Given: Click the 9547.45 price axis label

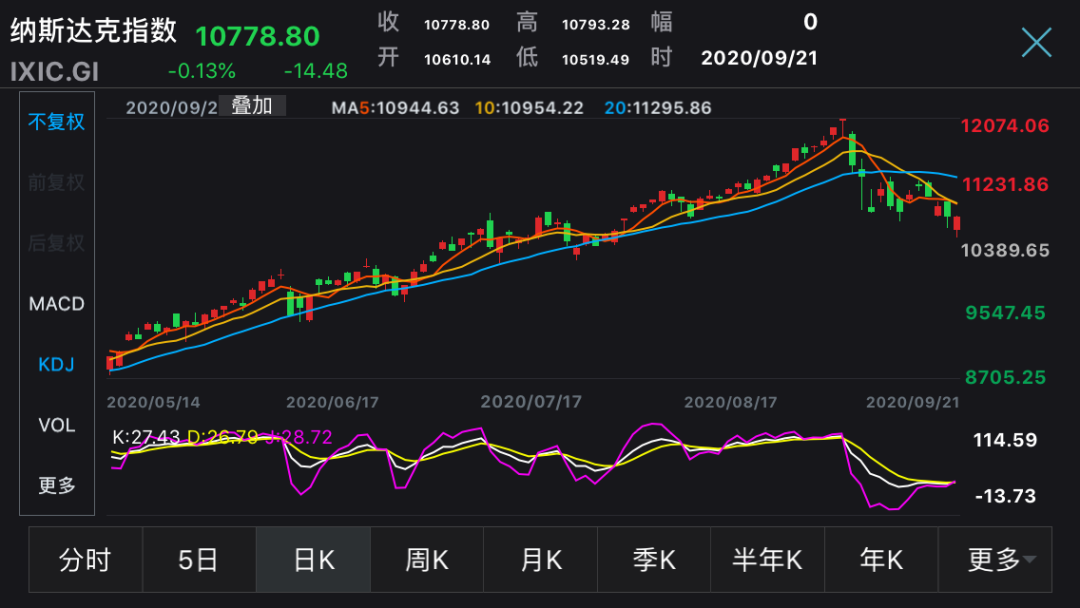Looking at the screenshot, I should 1006,313.
